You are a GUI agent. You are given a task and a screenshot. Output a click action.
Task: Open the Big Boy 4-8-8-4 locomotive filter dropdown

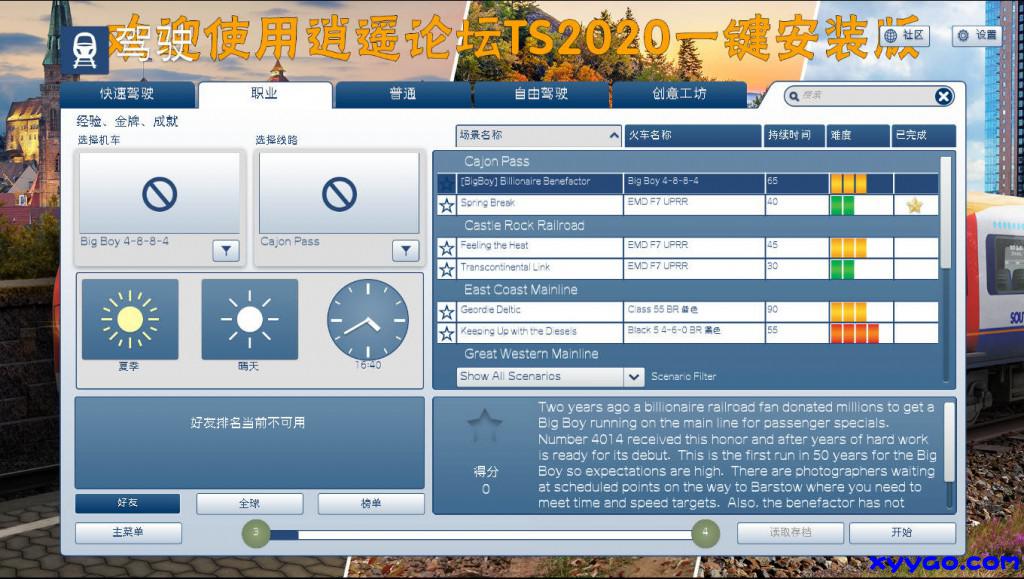point(226,251)
